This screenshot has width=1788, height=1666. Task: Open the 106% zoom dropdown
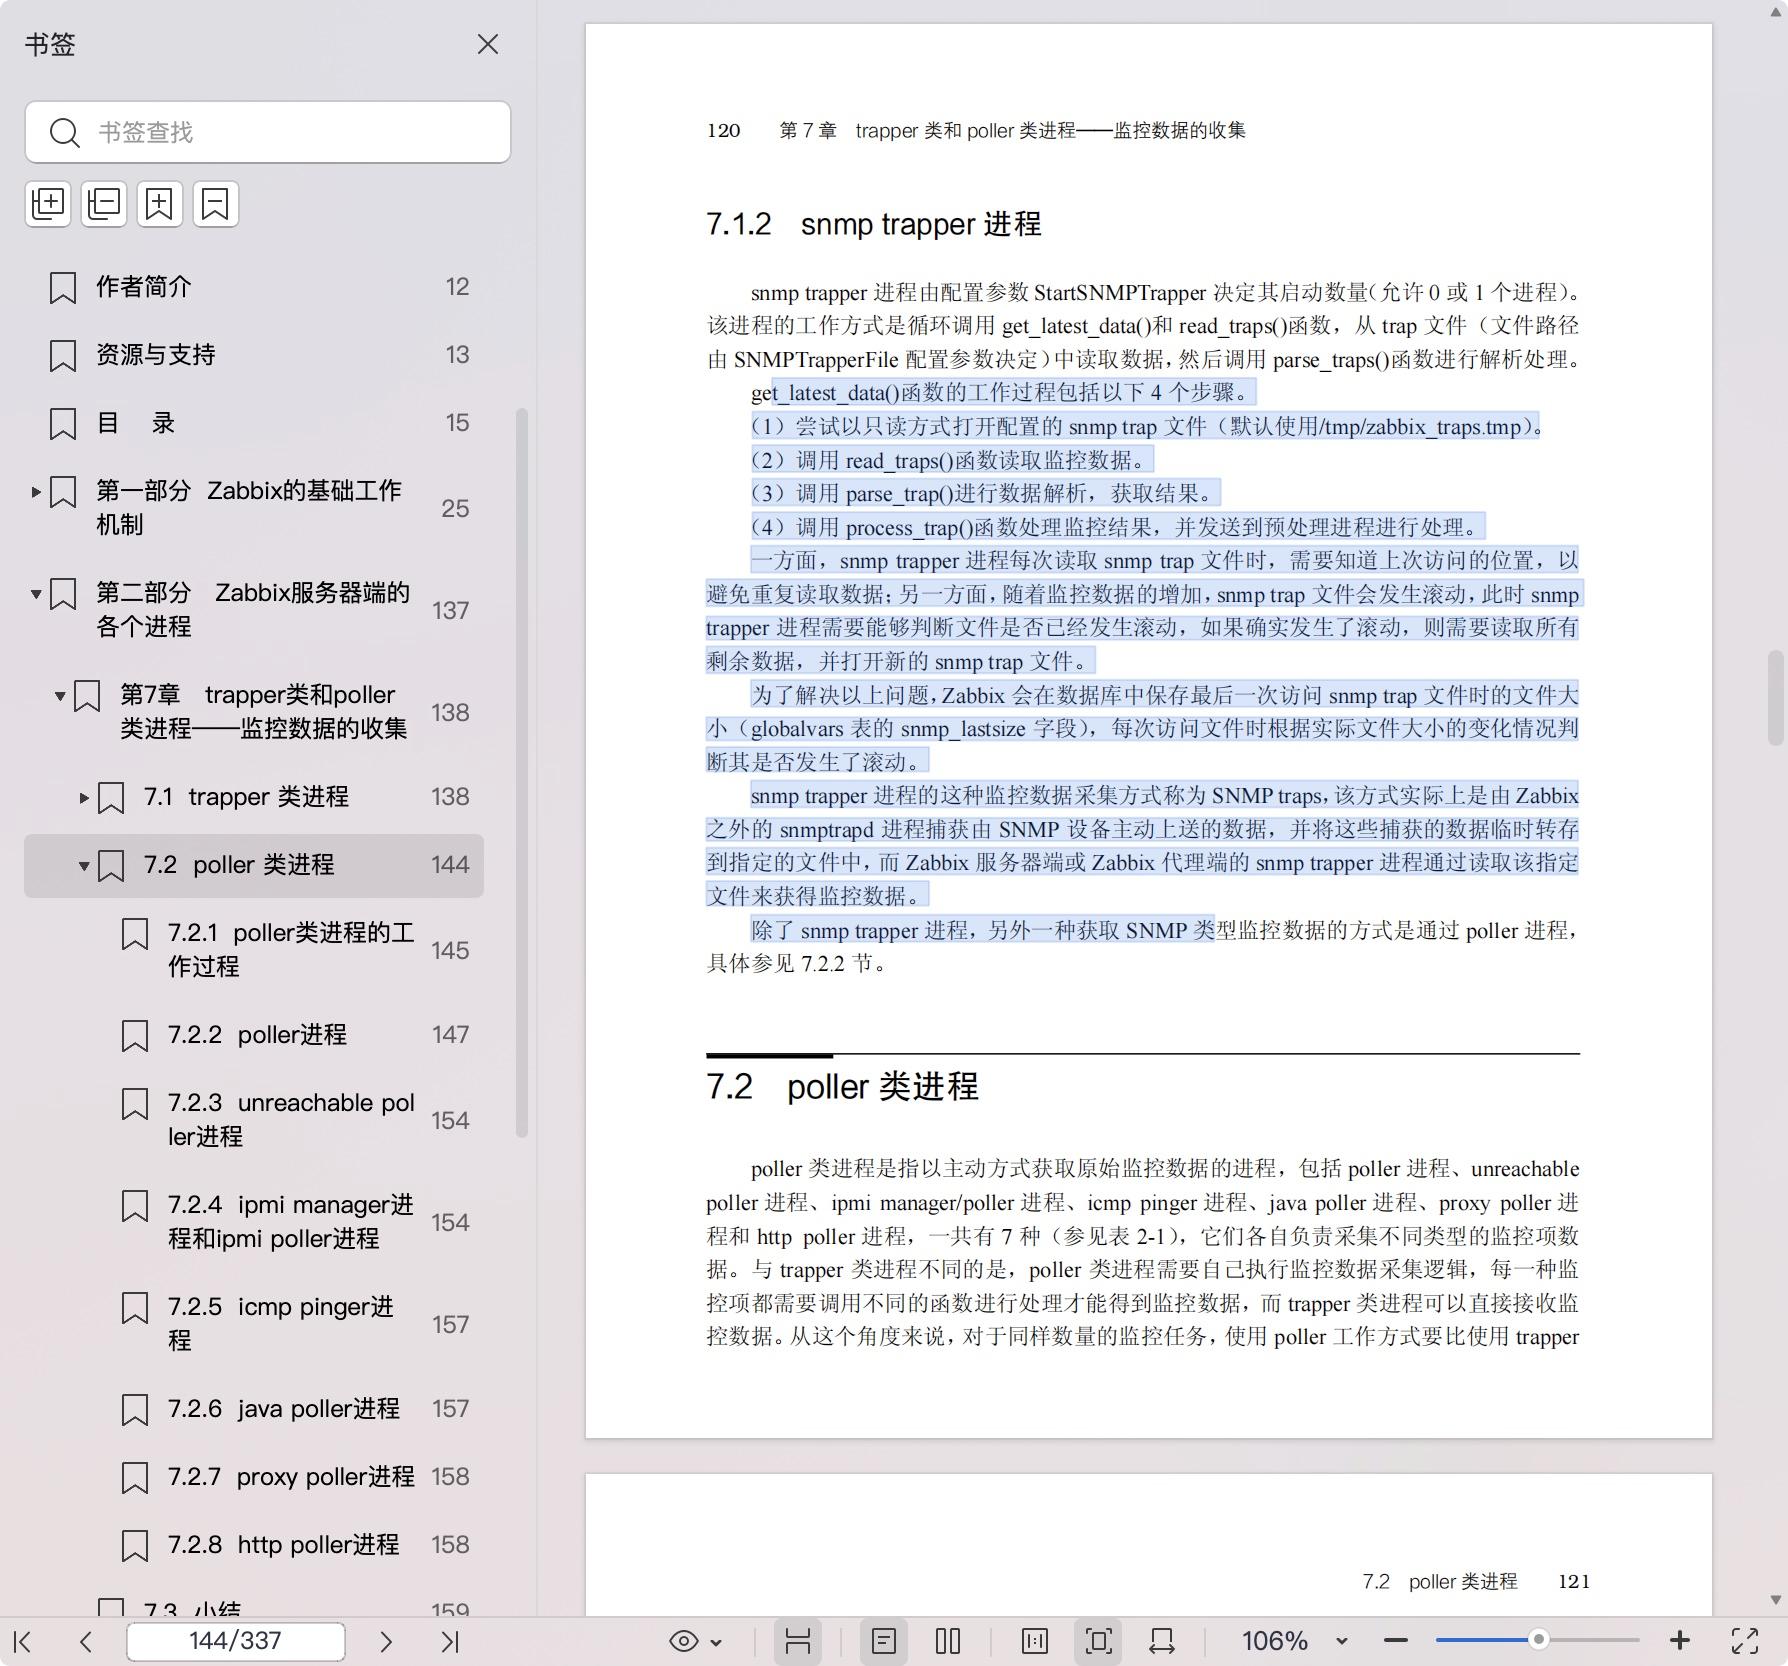pyautogui.click(x=1342, y=1641)
